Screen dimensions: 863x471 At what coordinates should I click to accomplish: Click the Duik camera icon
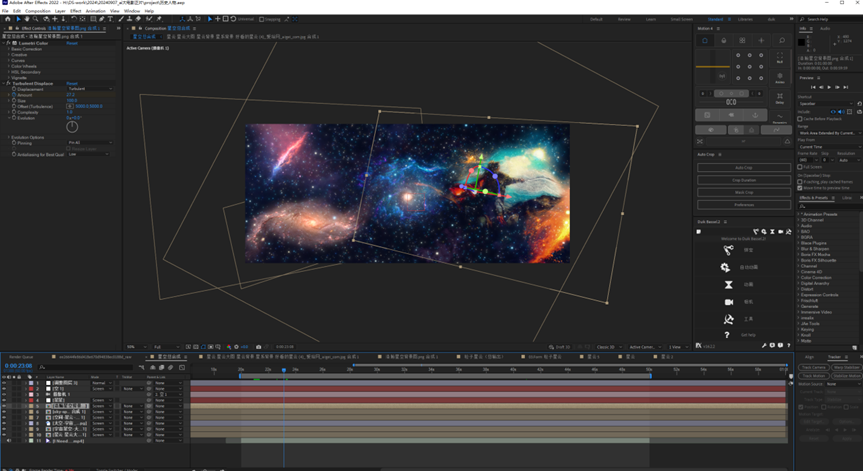pyautogui.click(x=729, y=302)
